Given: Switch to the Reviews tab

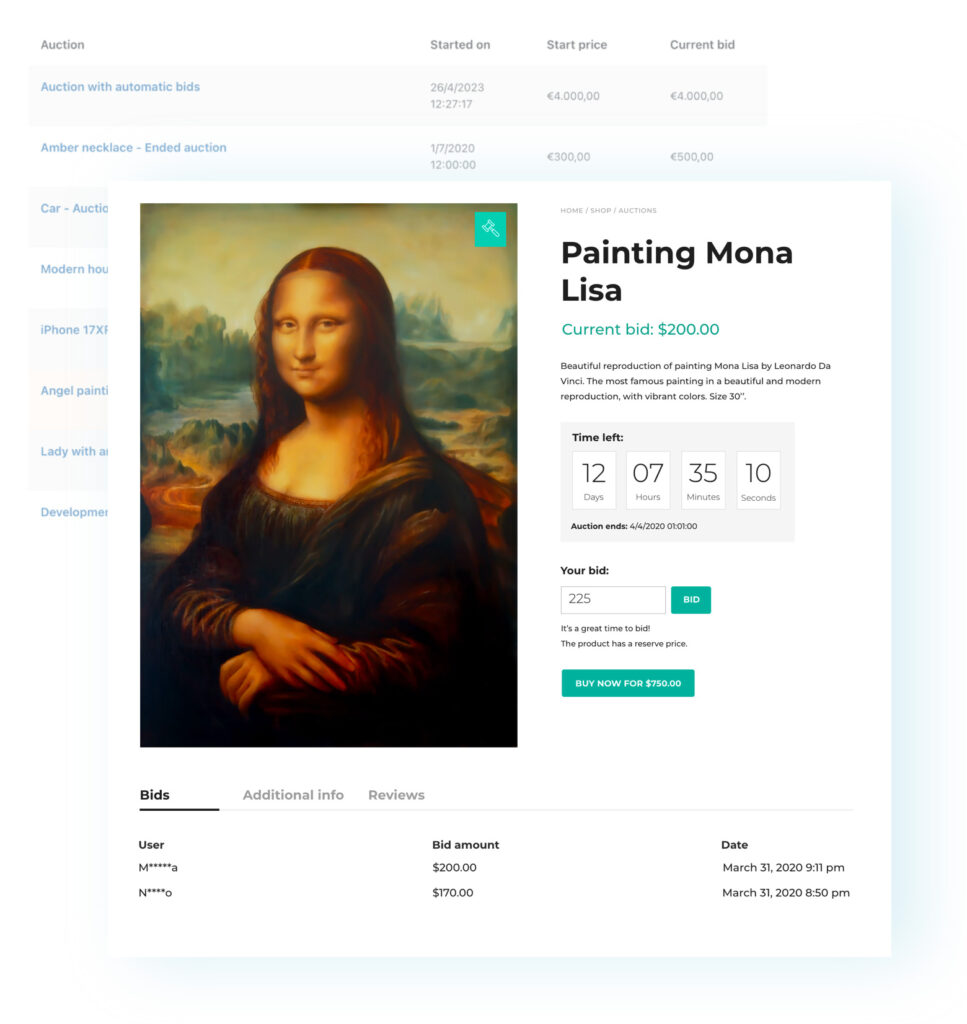Looking at the screenshot, I should coord(396,794).
